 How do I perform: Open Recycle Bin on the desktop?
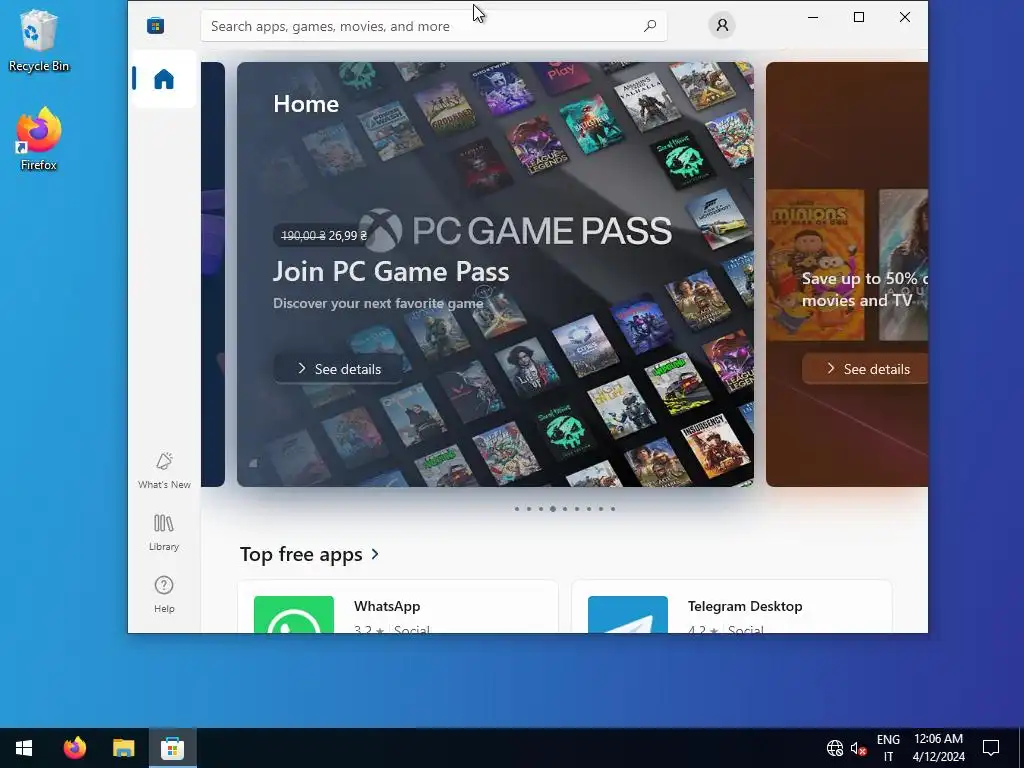click(39, 40)
